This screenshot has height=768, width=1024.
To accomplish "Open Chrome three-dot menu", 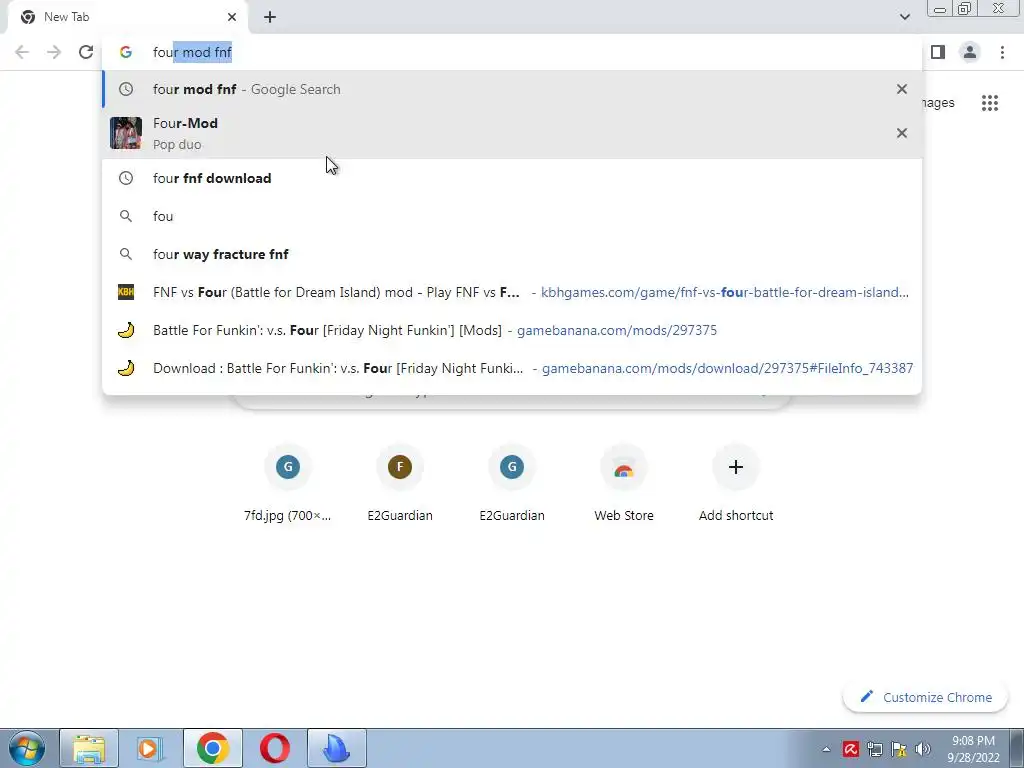I will pos(1002,52).
